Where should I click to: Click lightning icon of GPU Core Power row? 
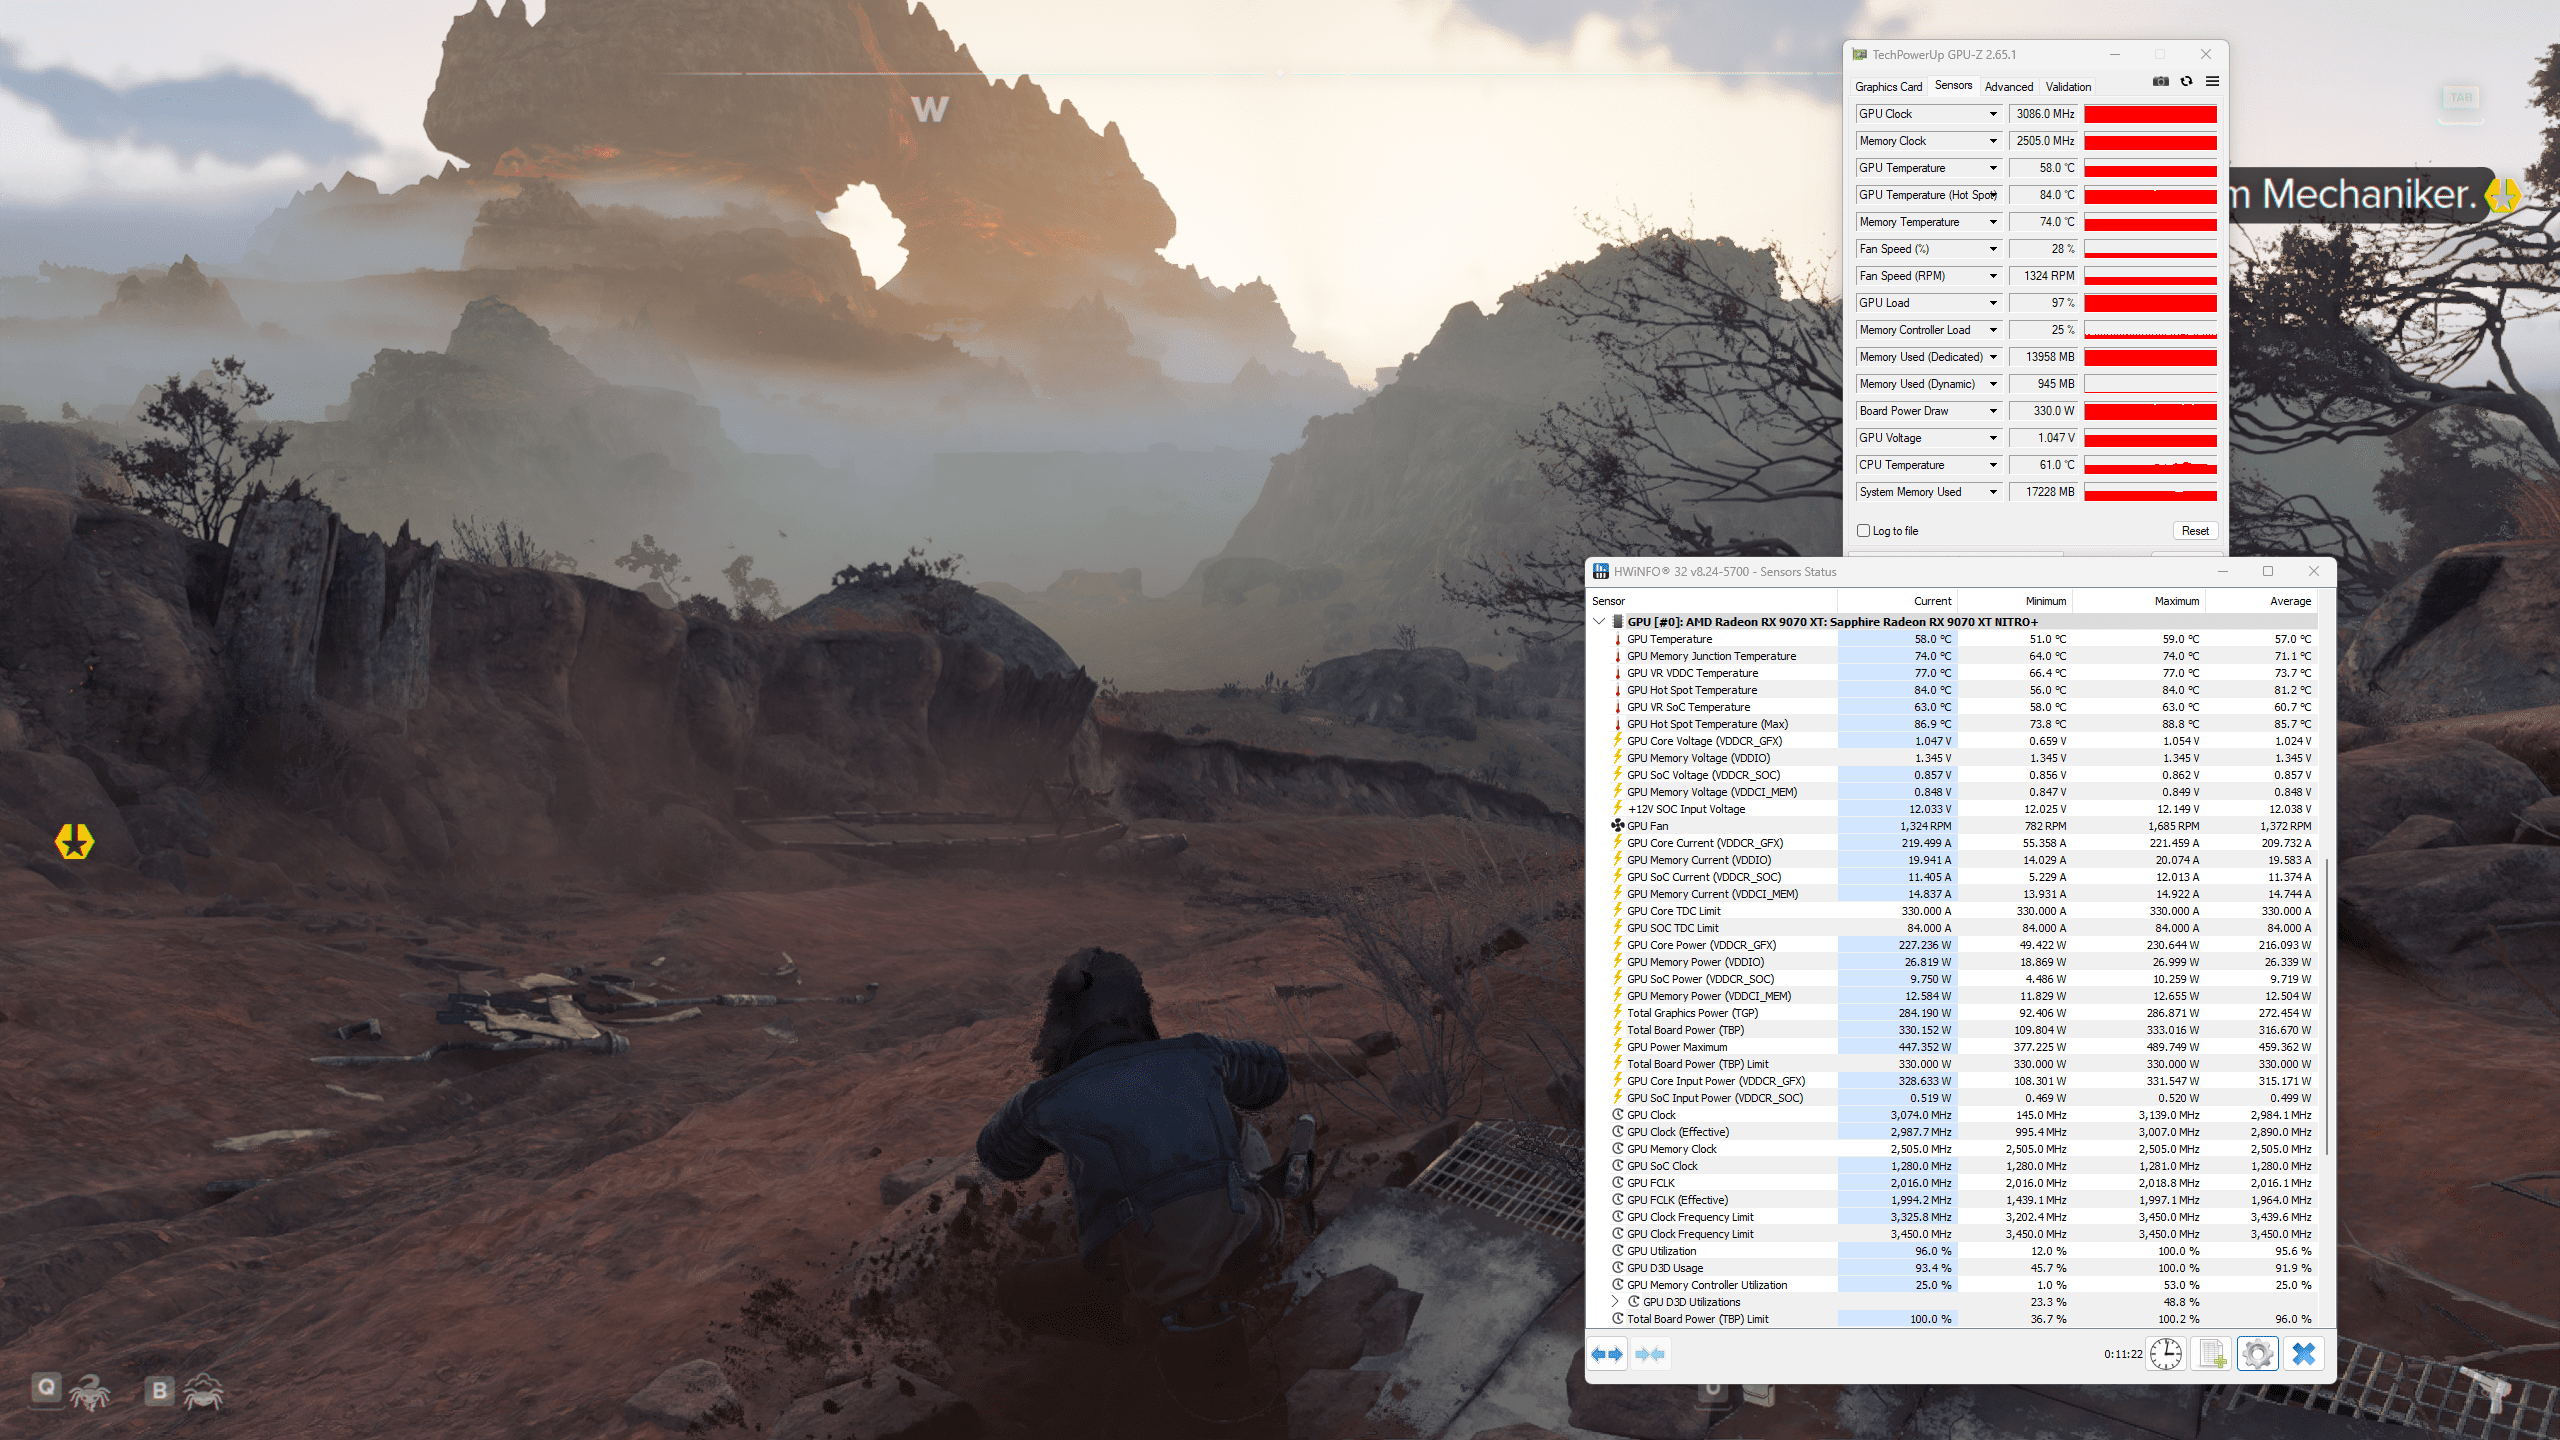[1617, 944]
